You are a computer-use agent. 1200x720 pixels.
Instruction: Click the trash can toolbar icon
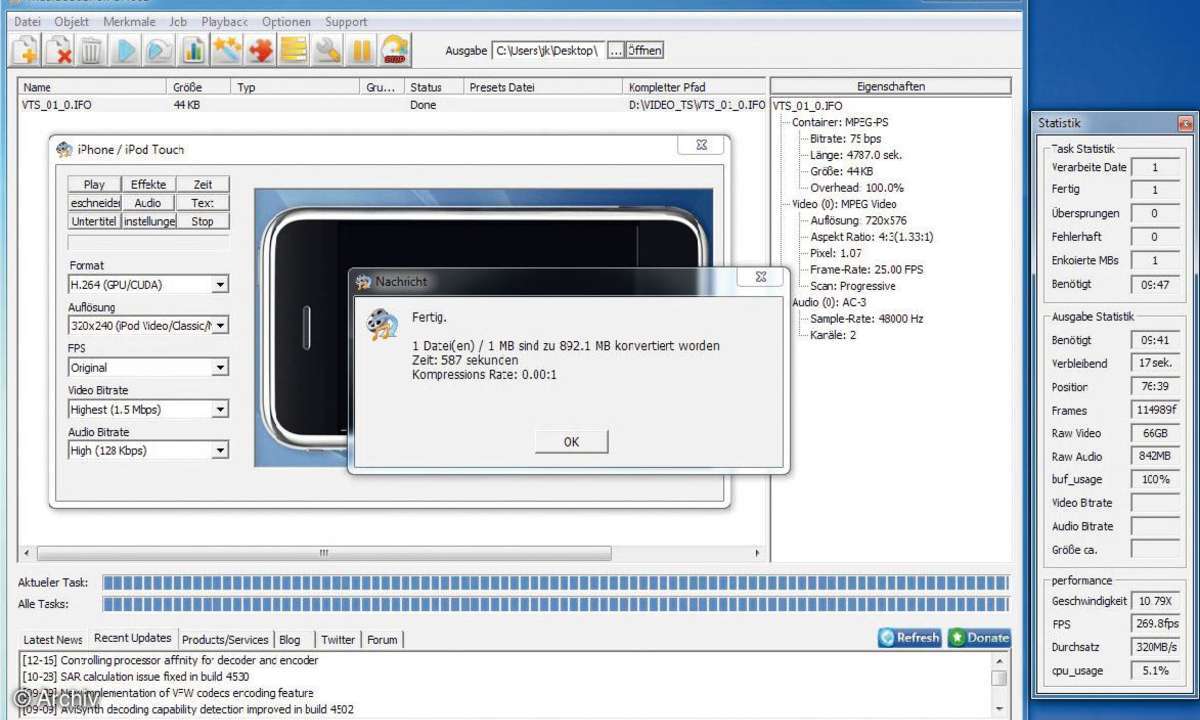pos(91,50)
